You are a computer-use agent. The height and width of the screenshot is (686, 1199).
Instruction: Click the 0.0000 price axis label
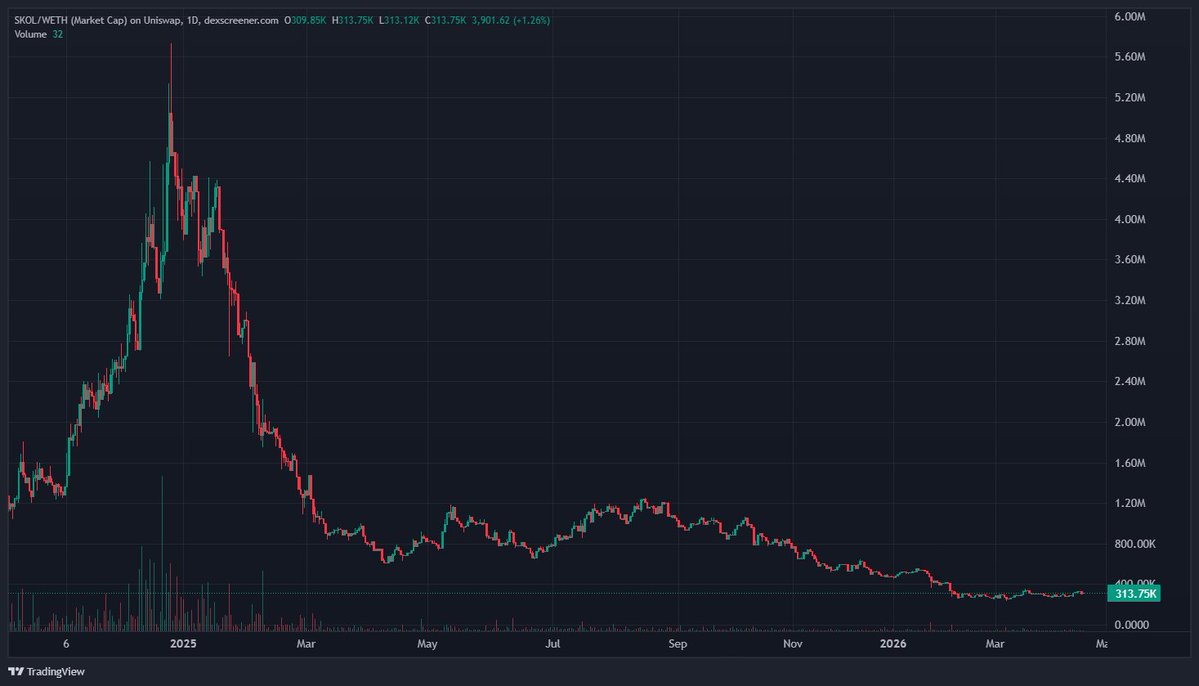[x=1132, y=625]
